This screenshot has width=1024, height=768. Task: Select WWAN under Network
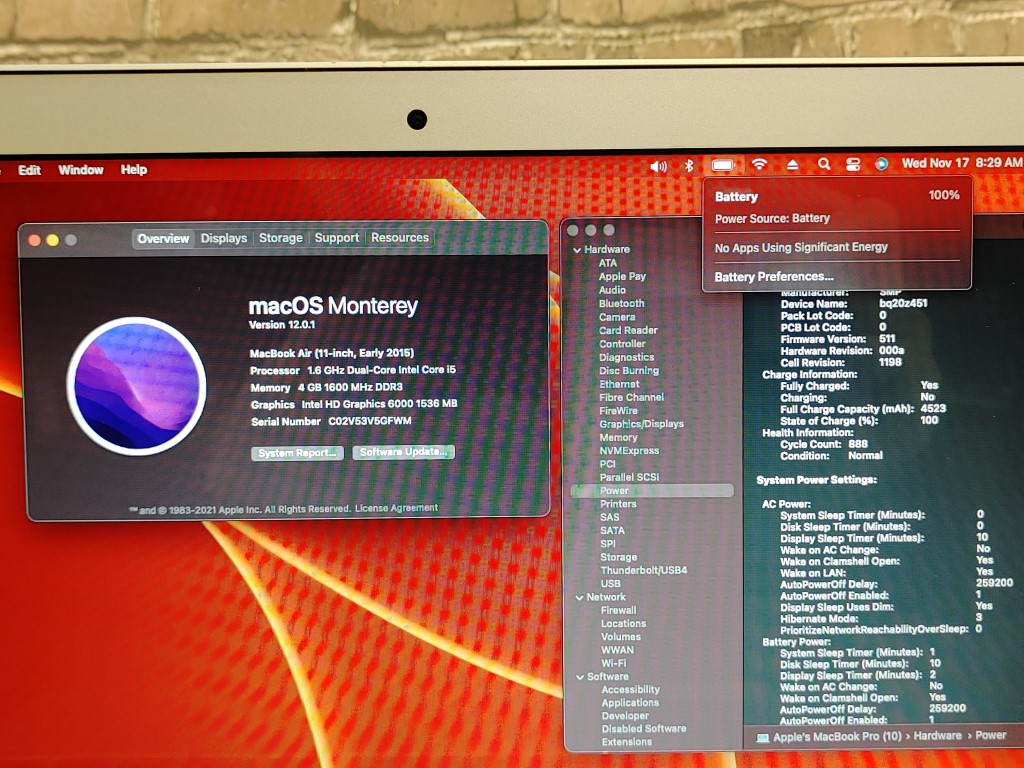tap(617, 650)
